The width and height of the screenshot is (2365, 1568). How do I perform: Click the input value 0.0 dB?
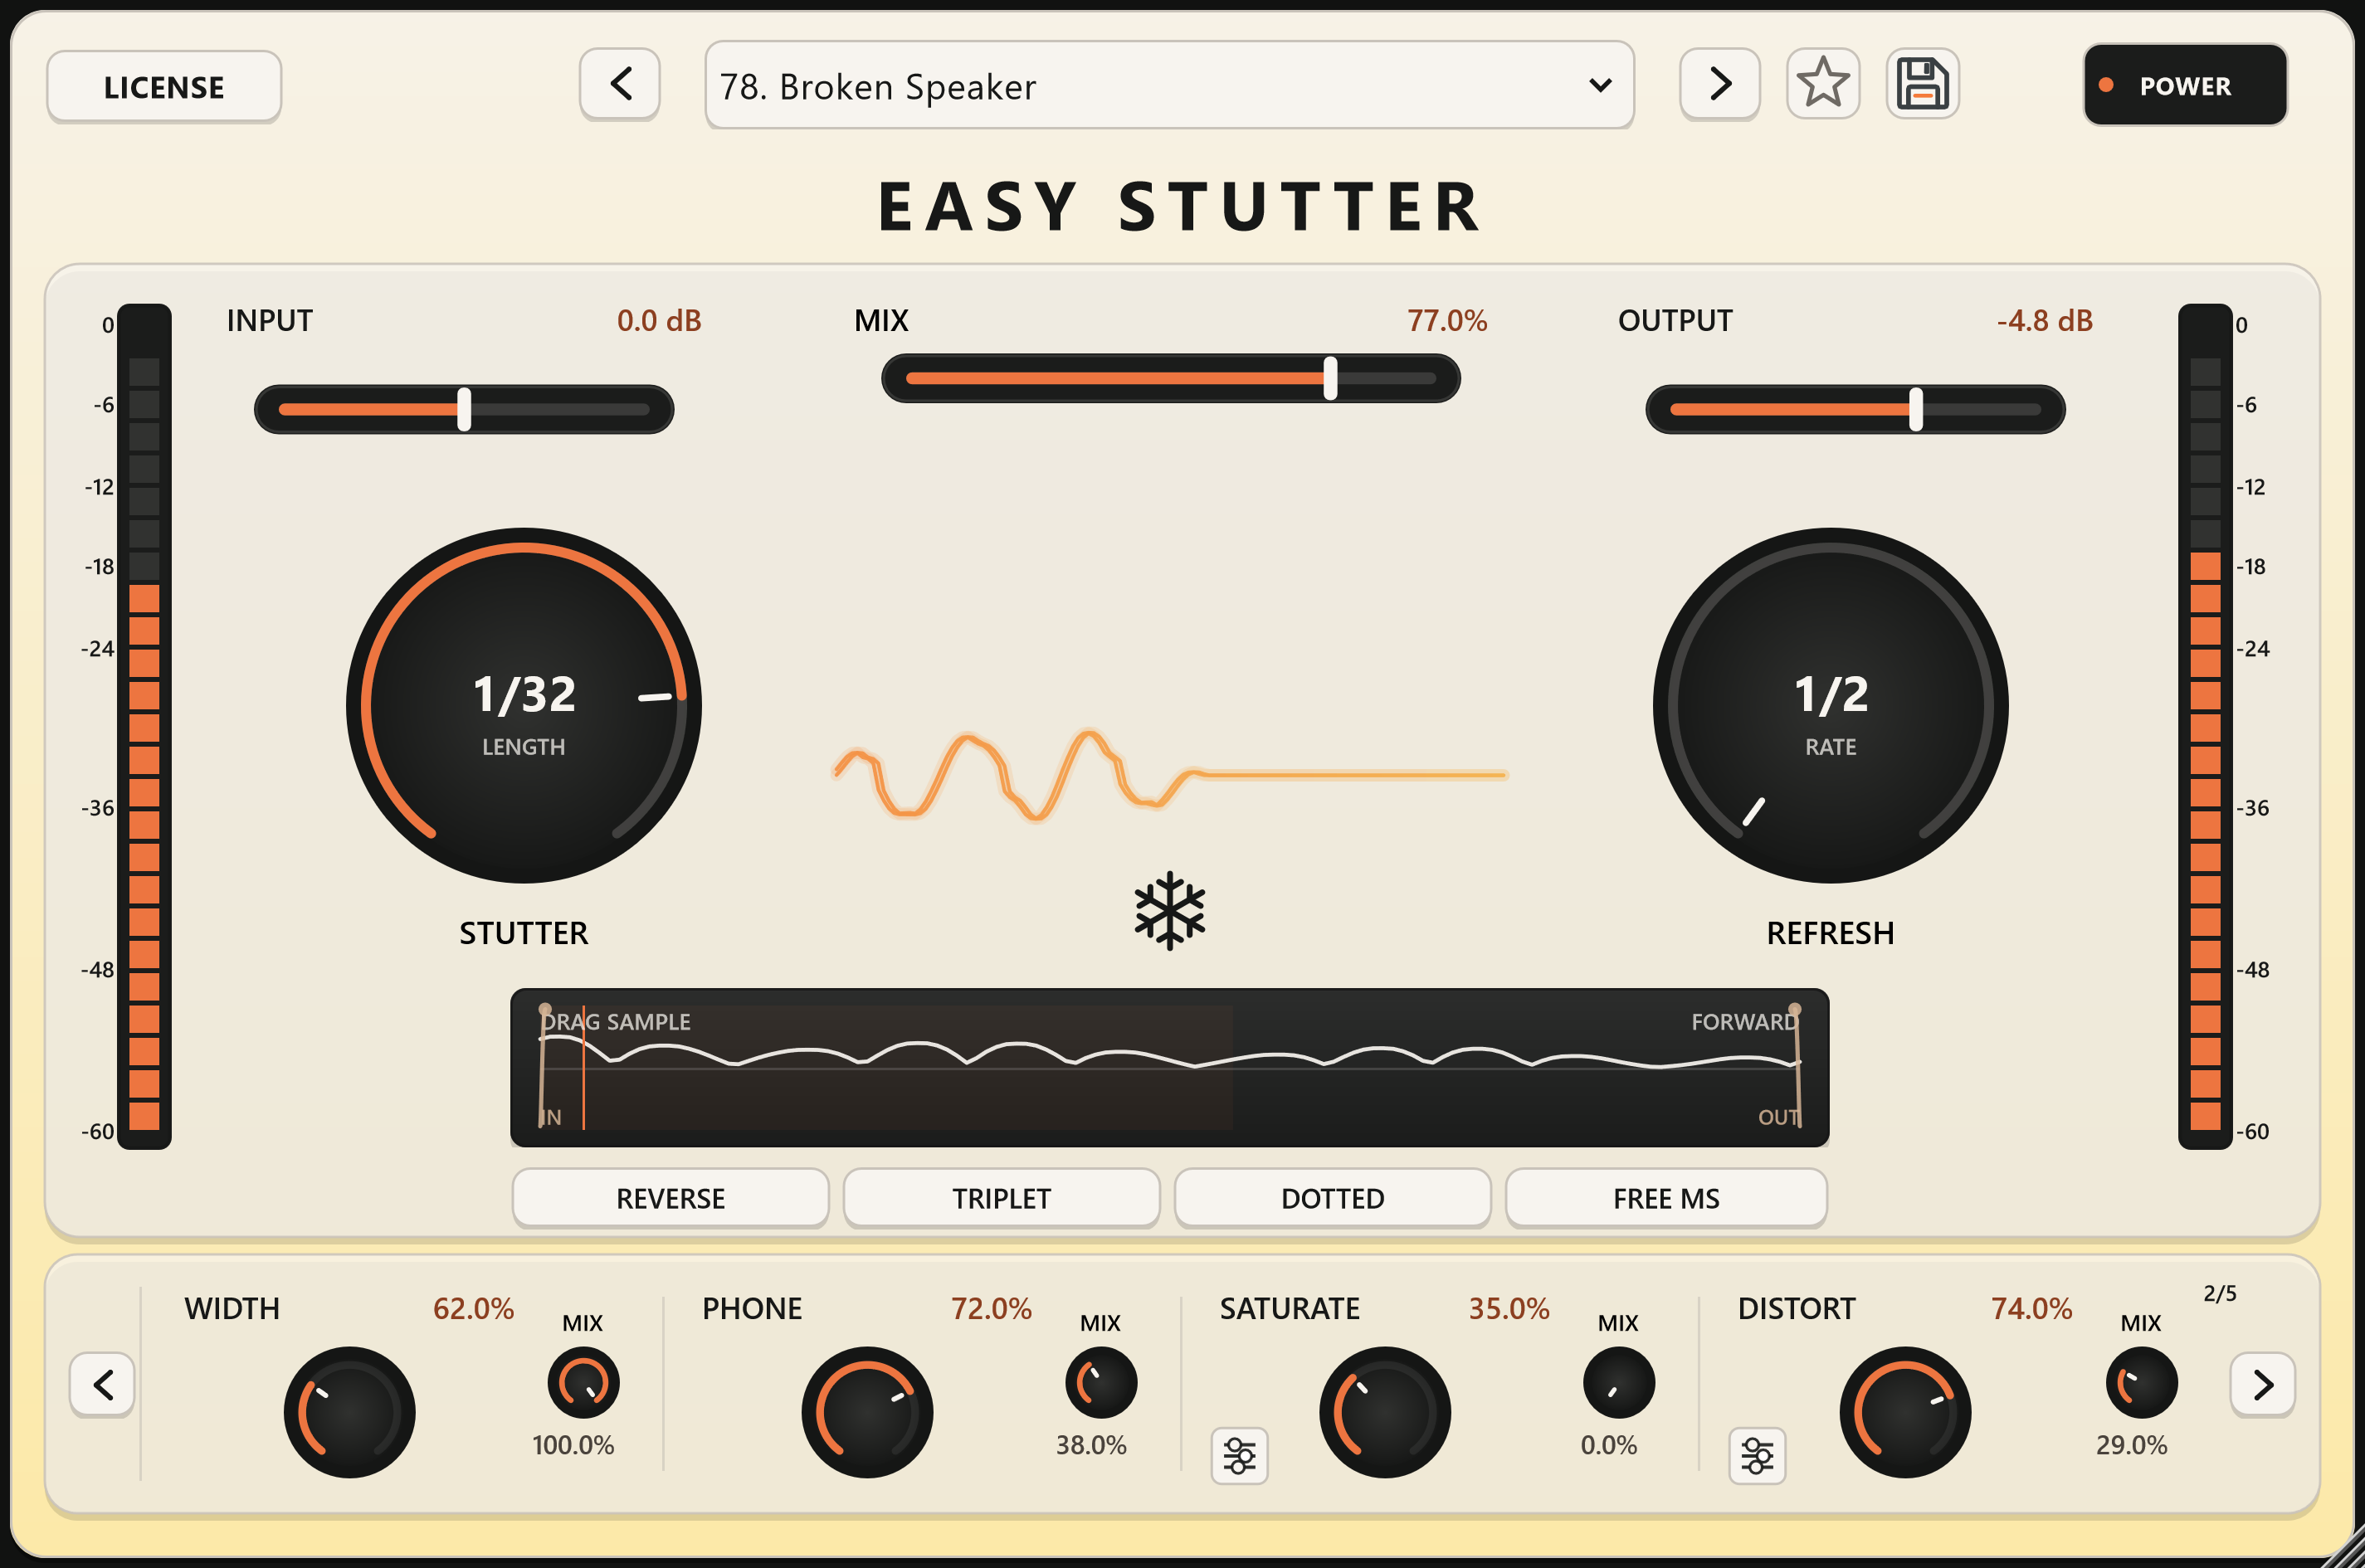(x=659, y=321)
